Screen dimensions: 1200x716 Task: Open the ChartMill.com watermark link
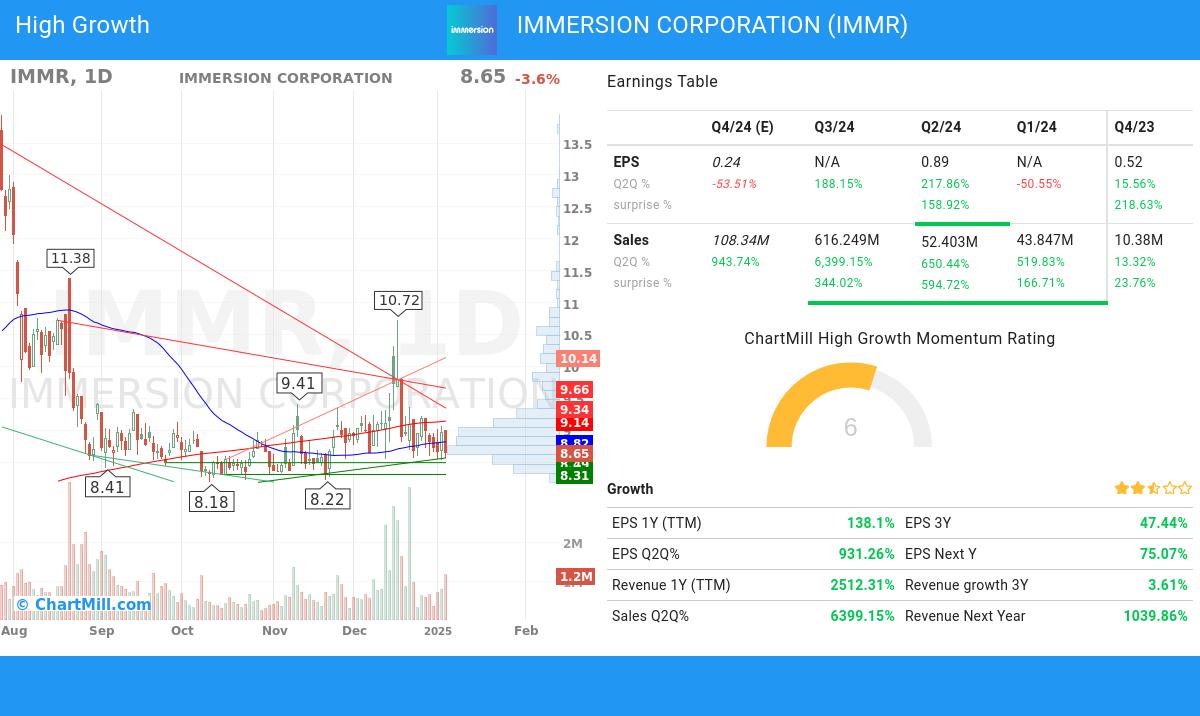84,604
